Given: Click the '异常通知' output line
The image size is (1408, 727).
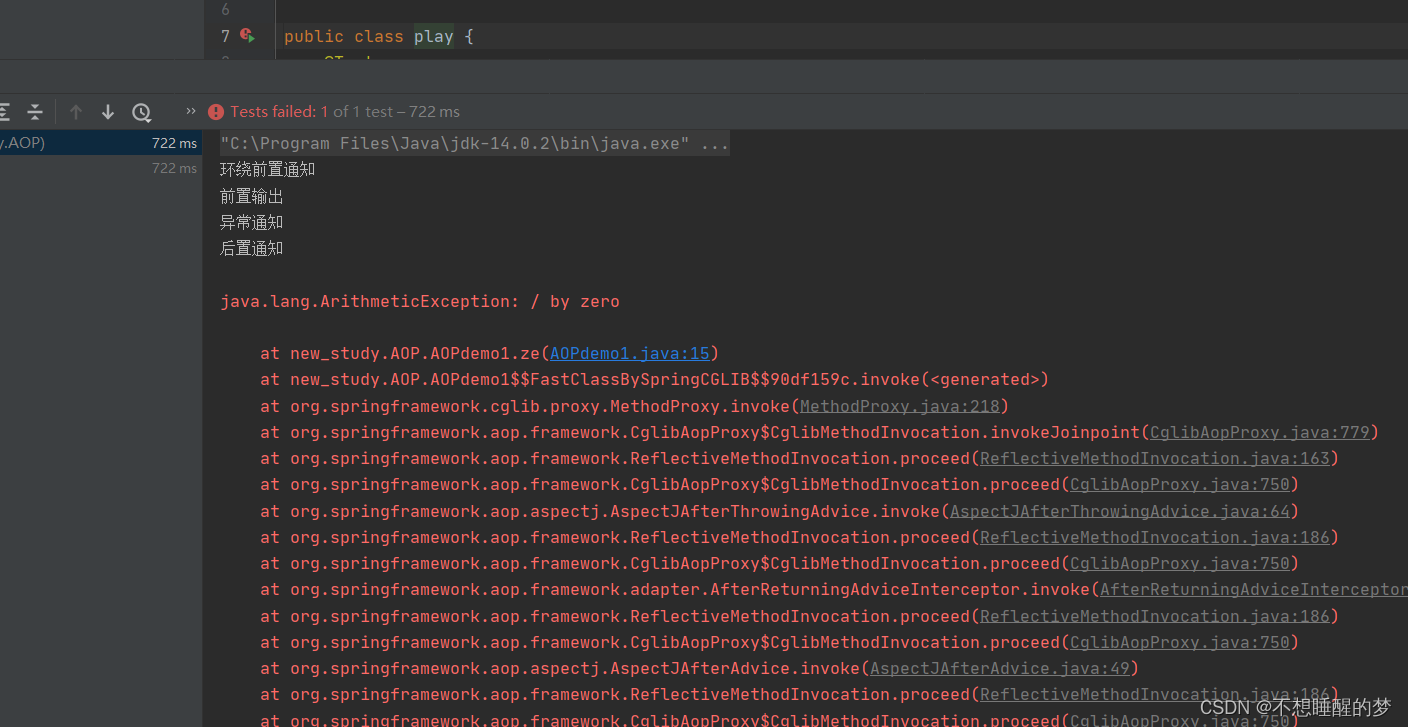Looking at the screenshot, I should point(252,222).
